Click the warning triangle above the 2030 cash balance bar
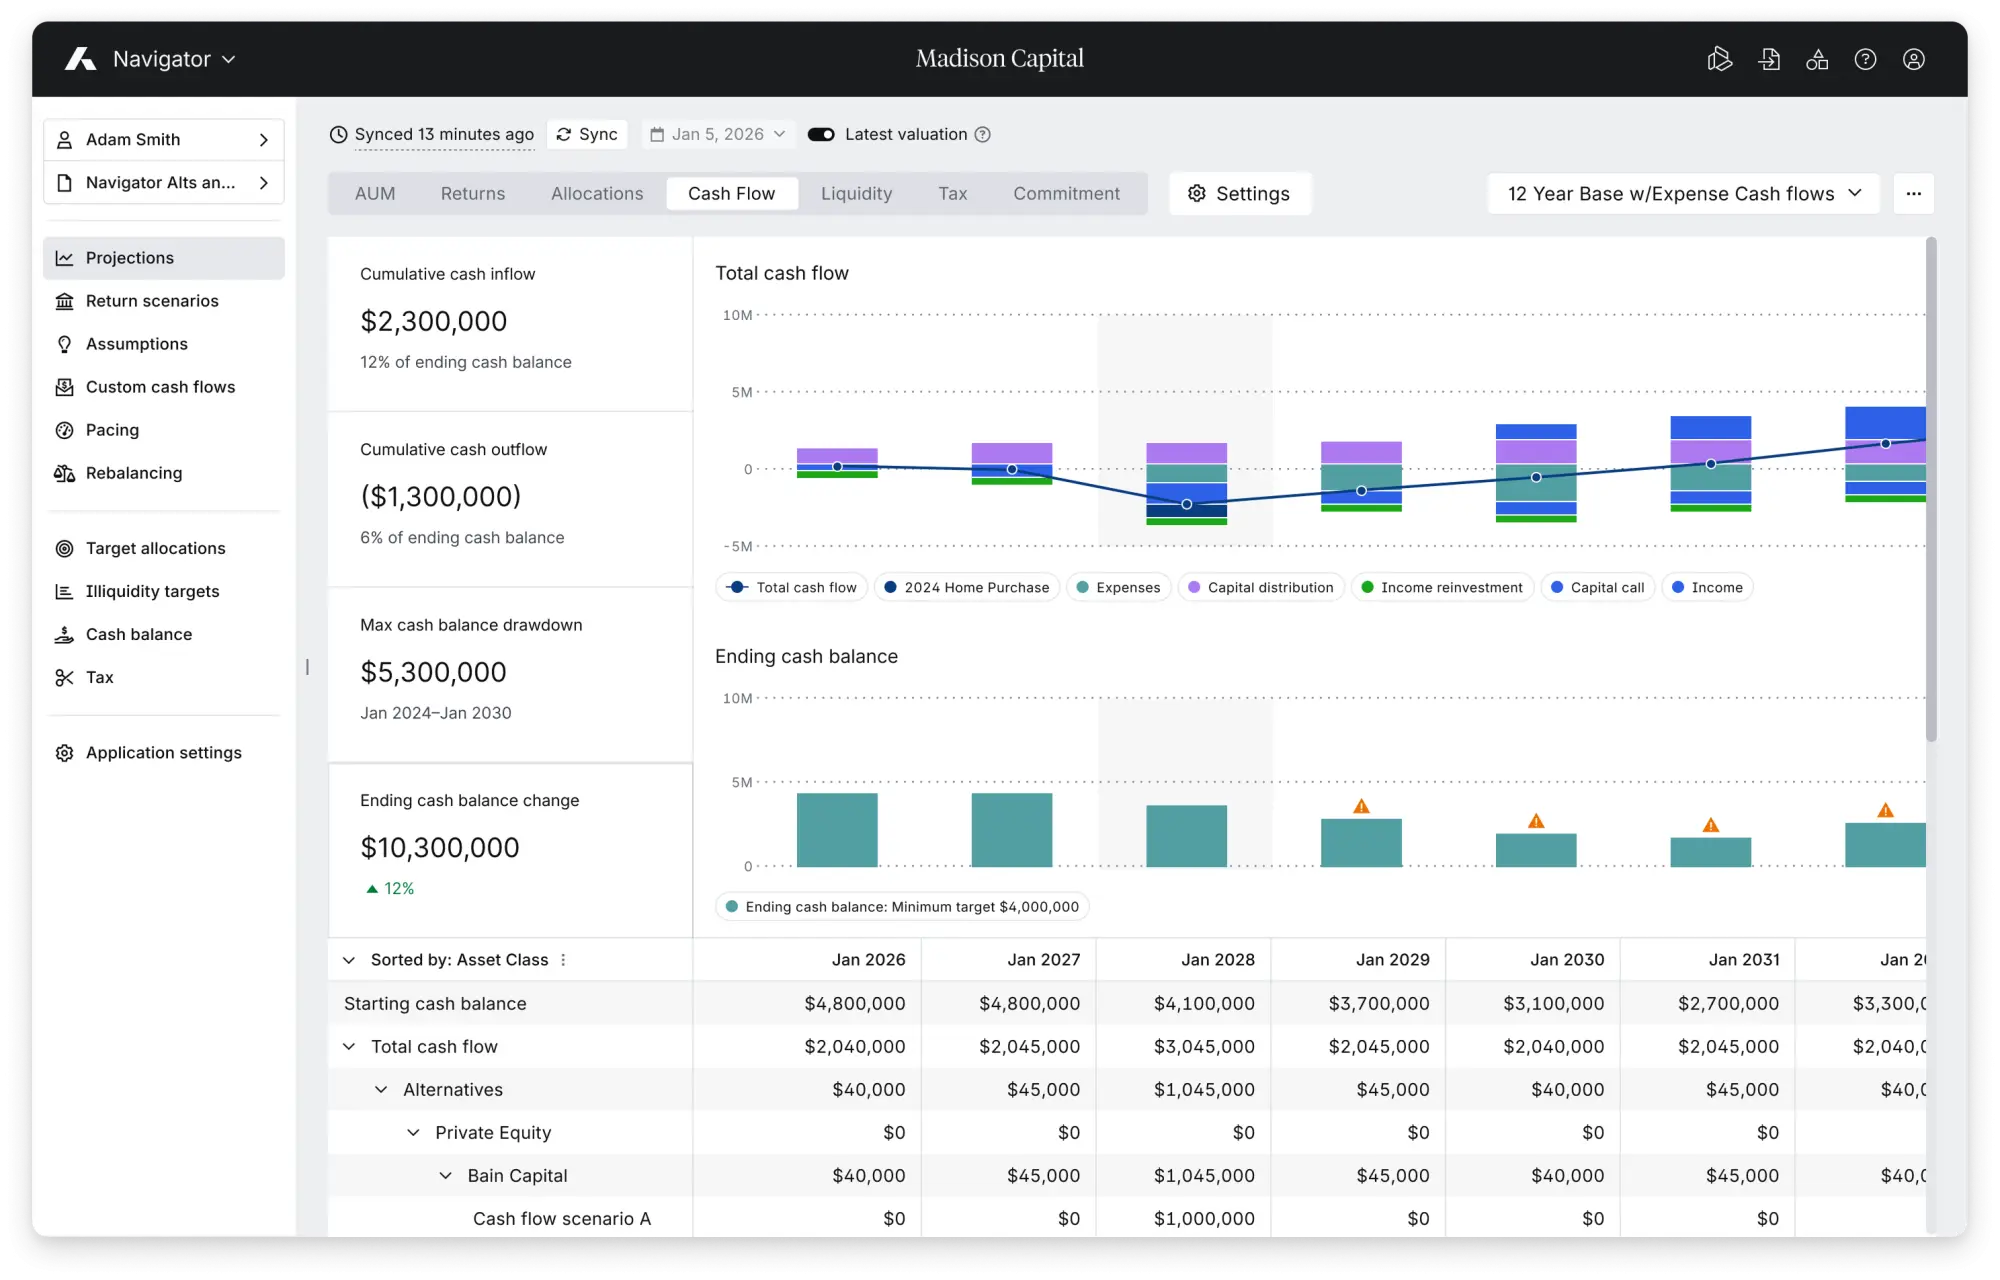The height and width of the screenshot is (1280, 2000). tap(1536, 821)
